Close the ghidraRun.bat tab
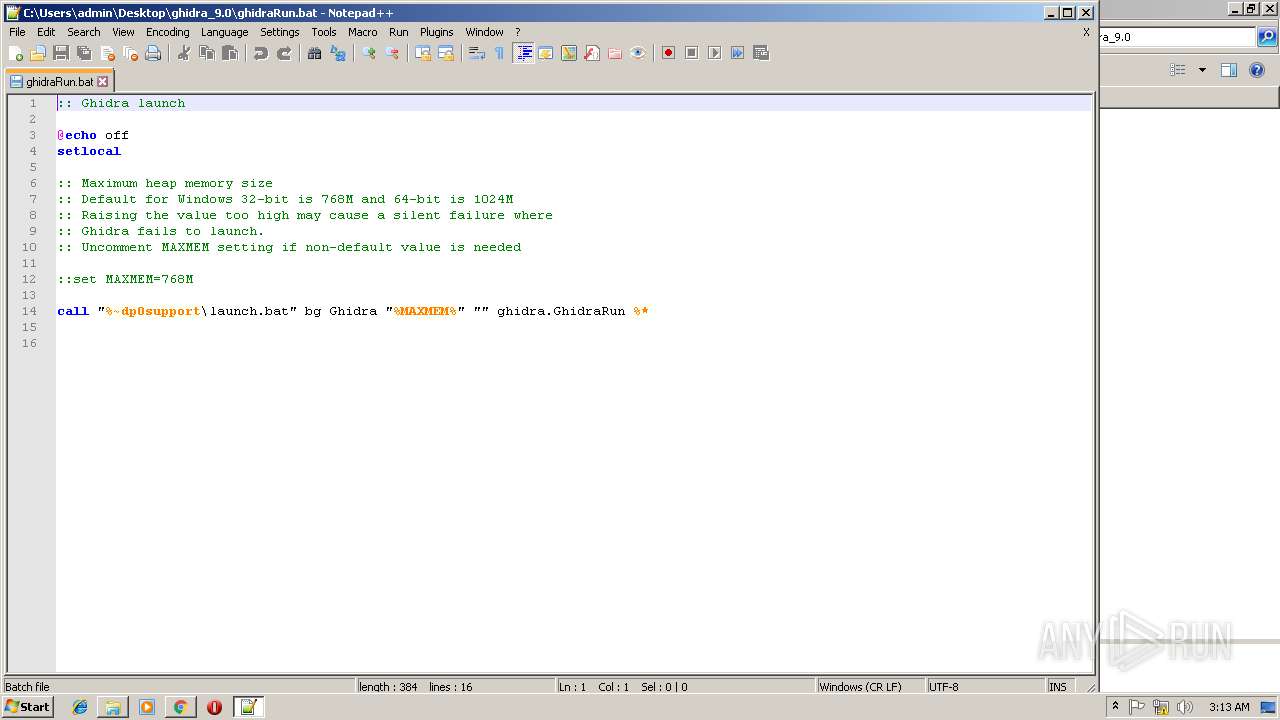 102,82
